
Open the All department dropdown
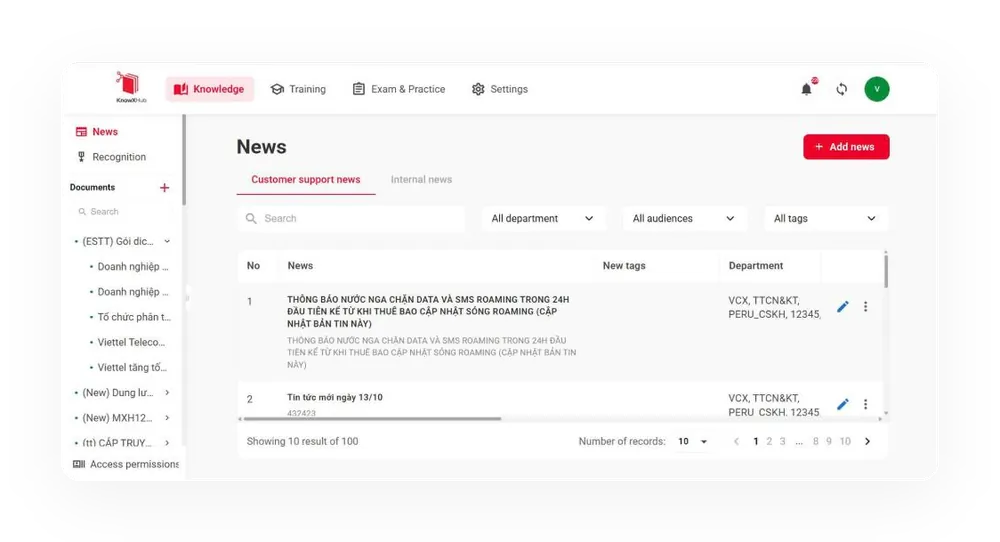(542, 219)
